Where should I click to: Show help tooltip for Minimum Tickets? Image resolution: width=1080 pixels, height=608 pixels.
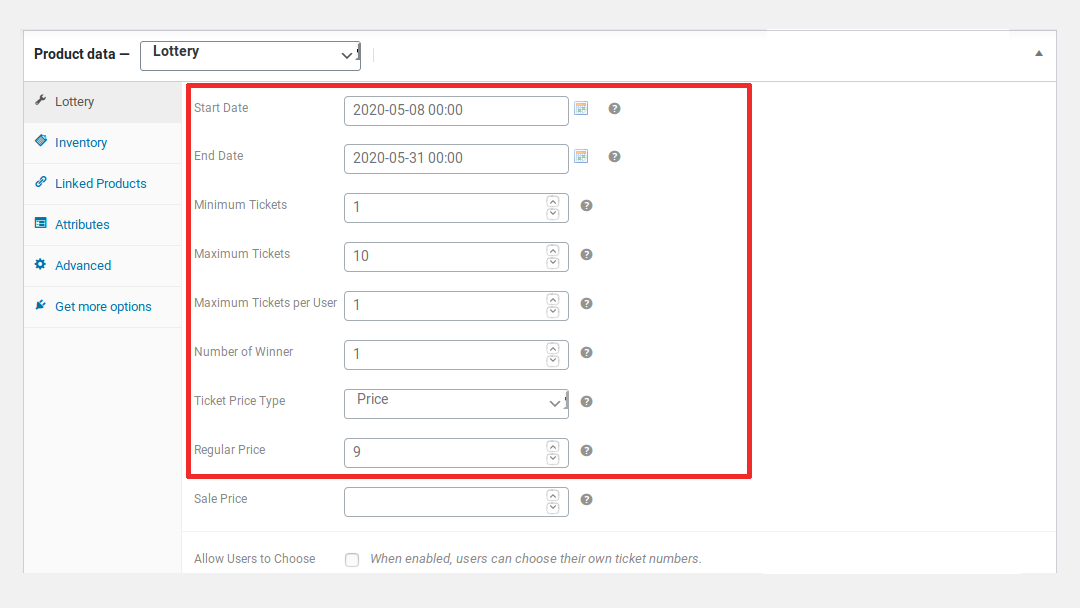[x=586, y=206]
